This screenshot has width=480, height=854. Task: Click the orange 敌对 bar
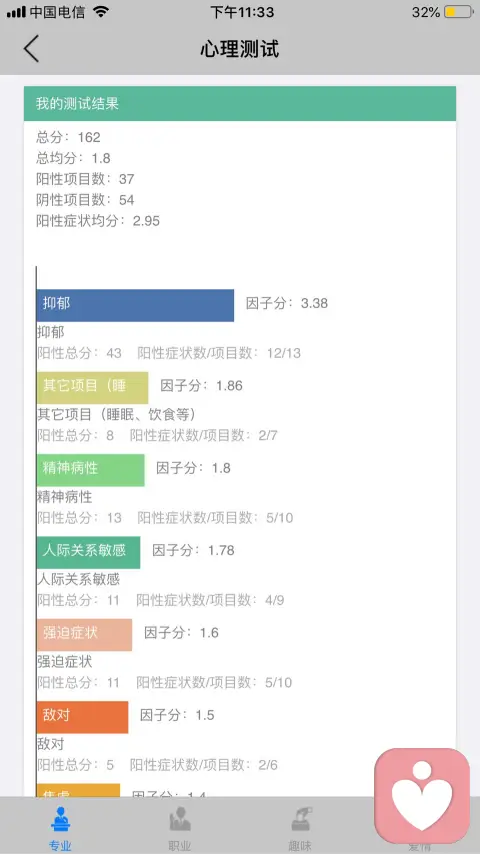point(82,717)
